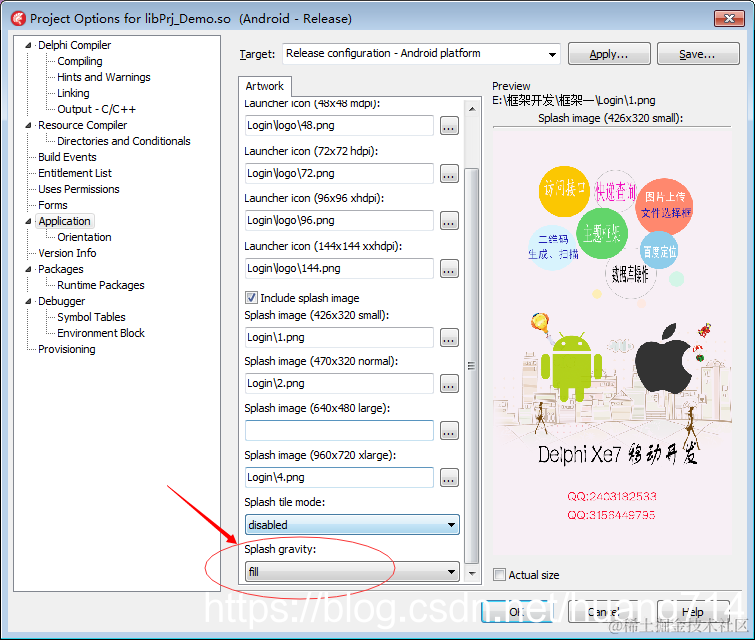Select the Delphi Compiler tree item
The image size is (755, 640).
pyautogui.click(x=74, y=45)
